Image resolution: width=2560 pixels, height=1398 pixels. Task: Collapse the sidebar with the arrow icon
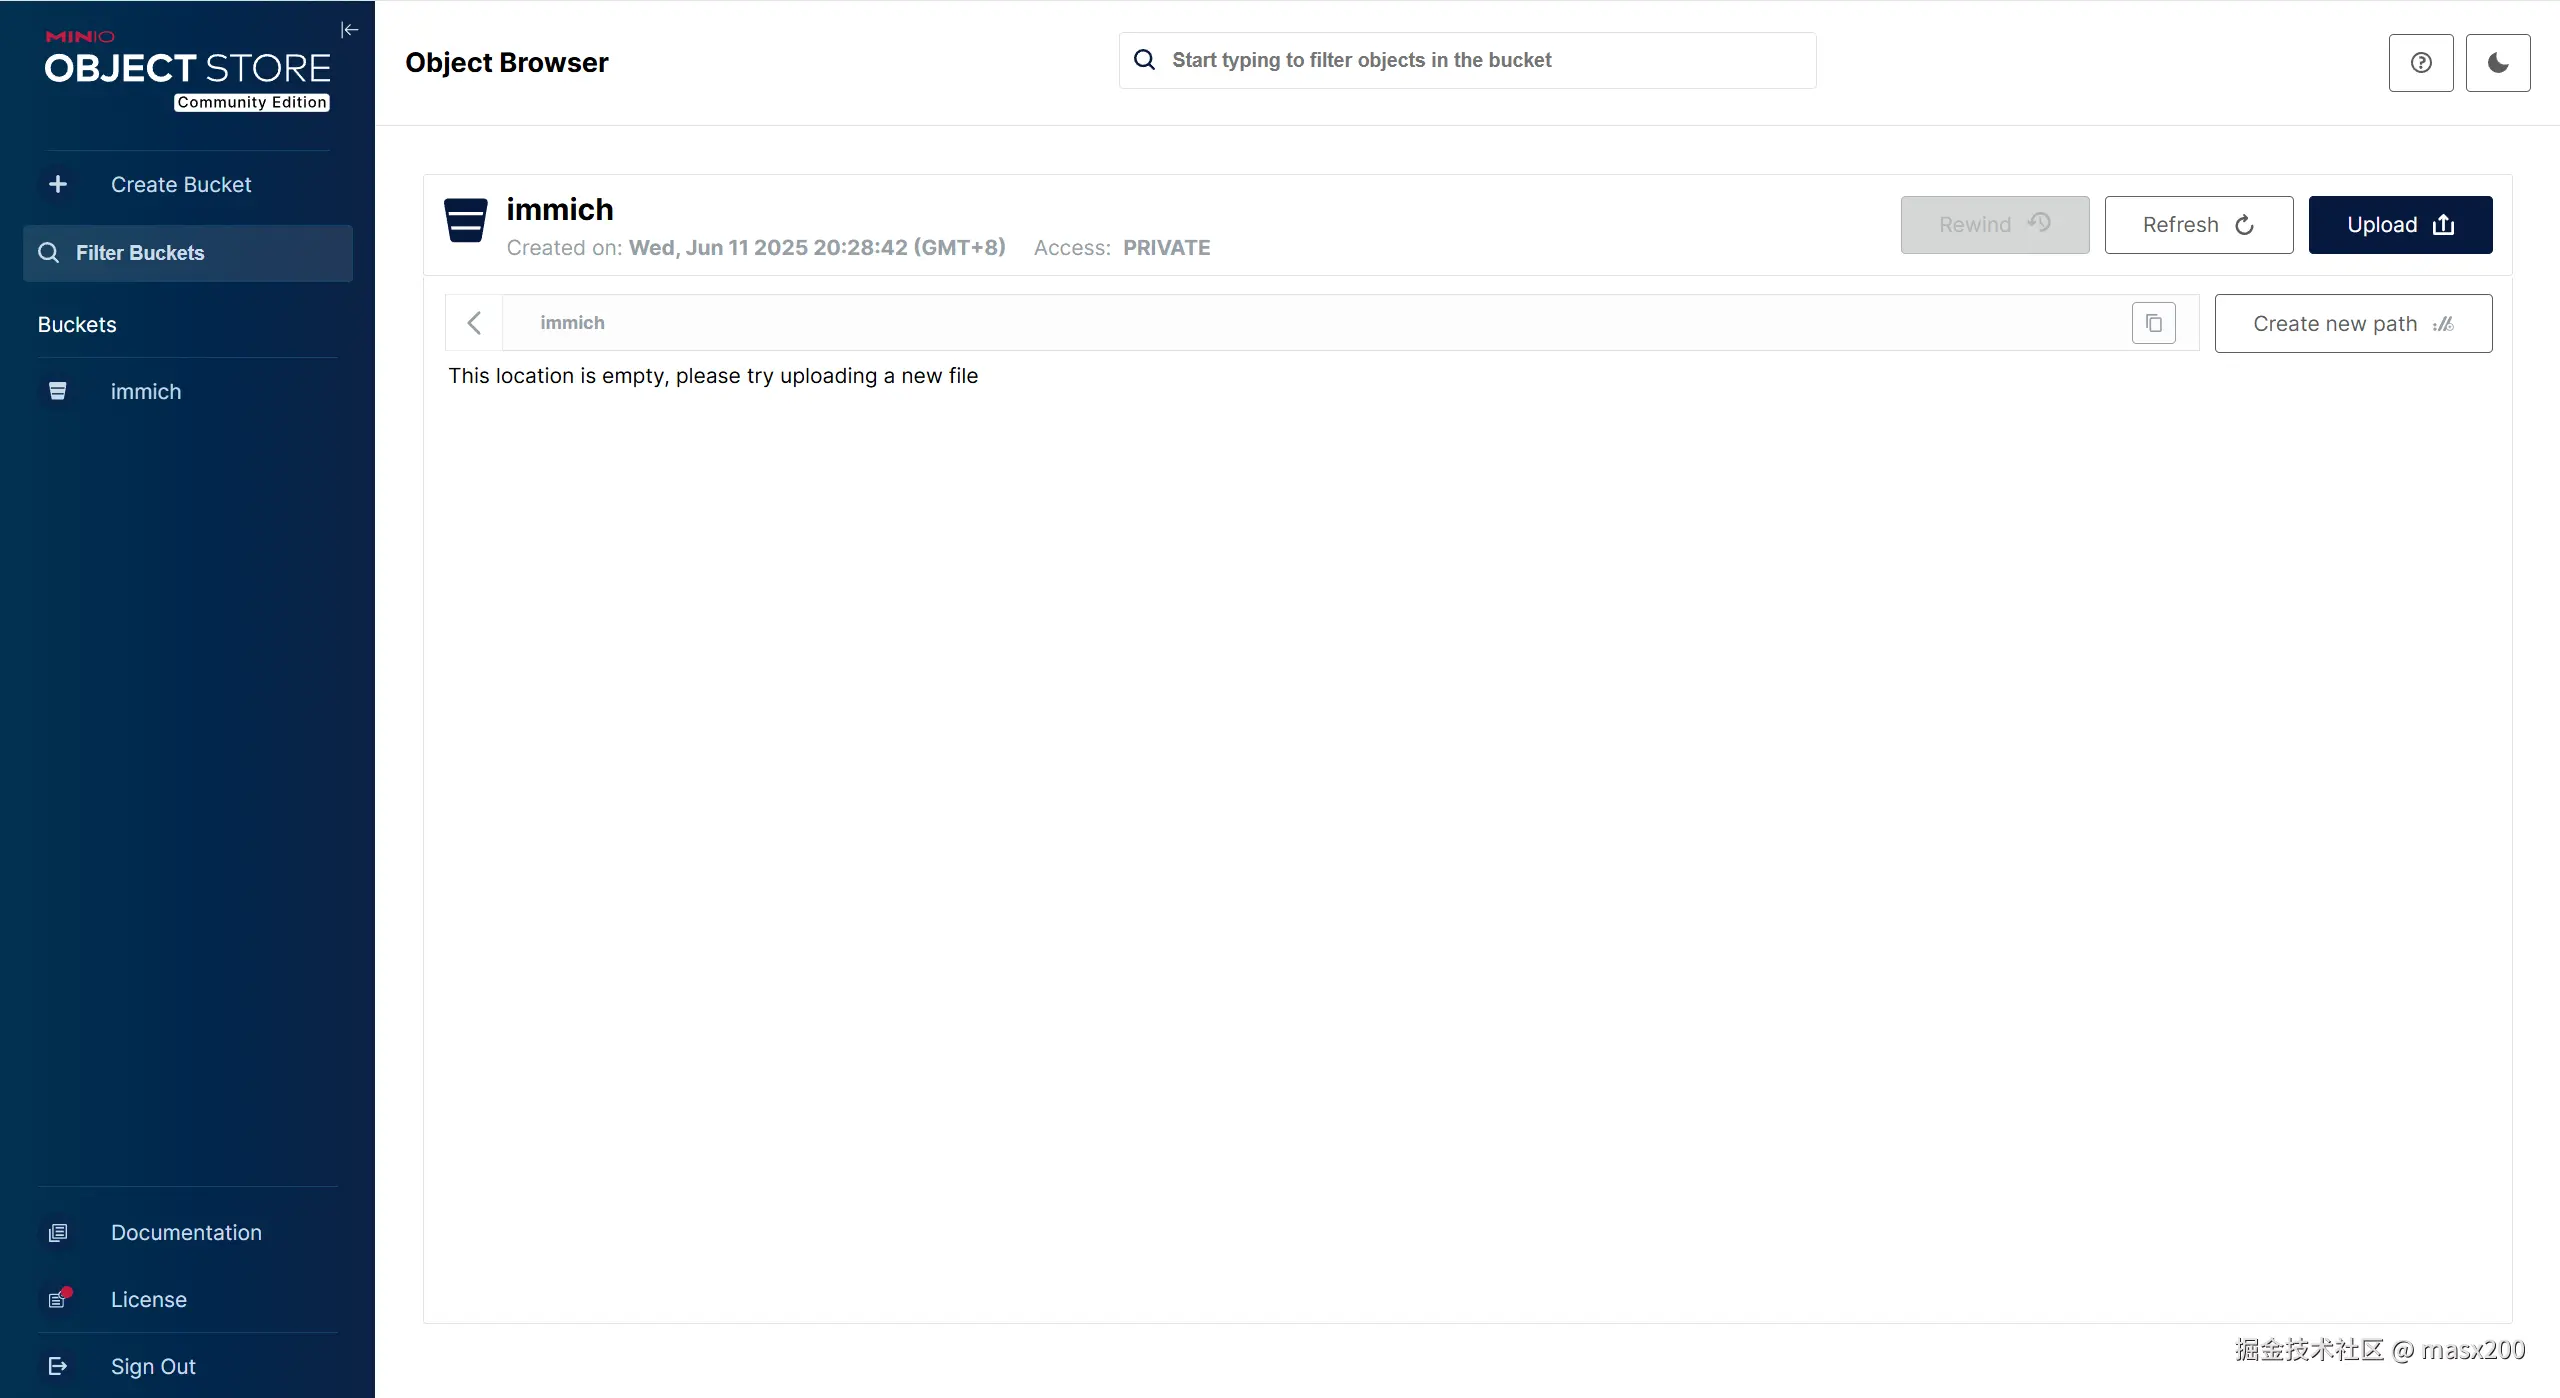[349, 30]
